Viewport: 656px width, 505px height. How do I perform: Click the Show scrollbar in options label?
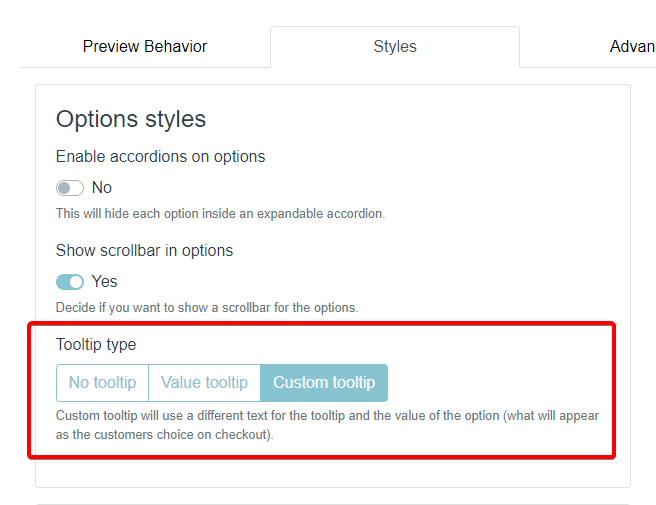point(144,250)
